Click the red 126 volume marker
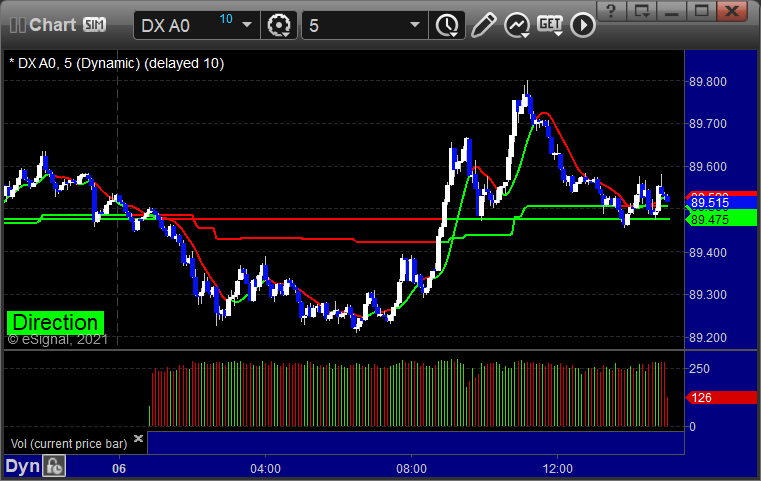 (721, 398)
